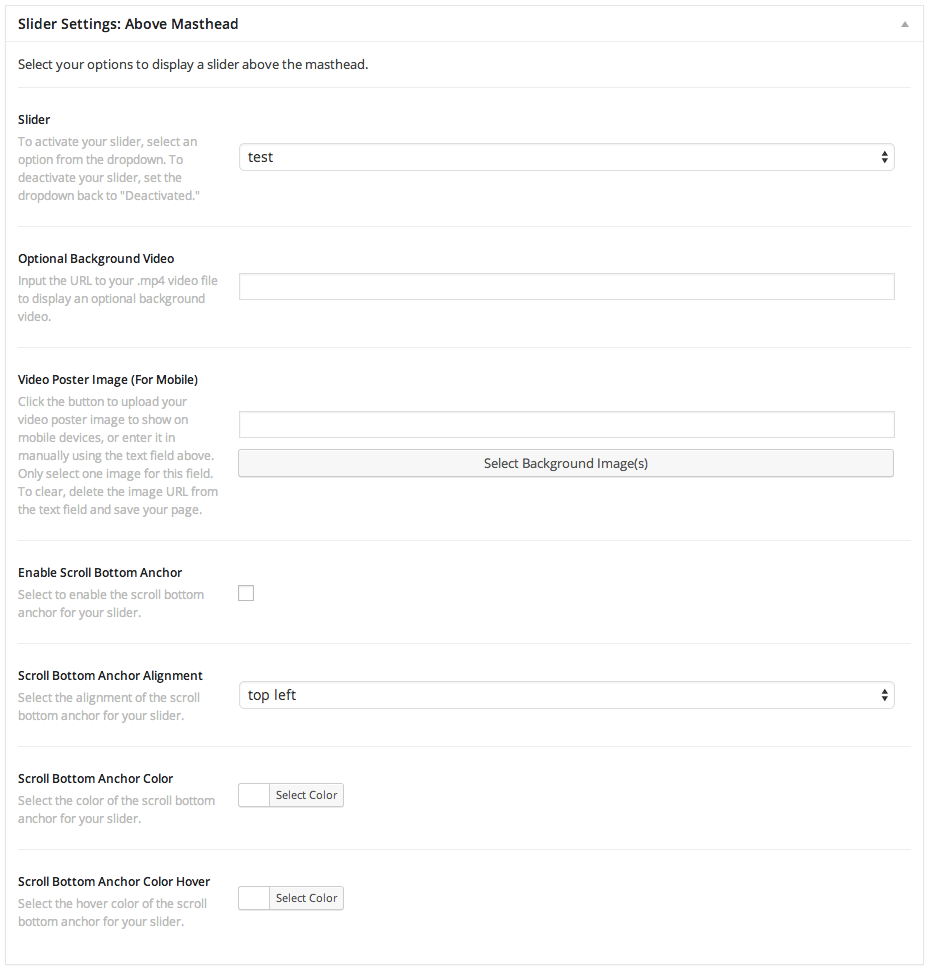Collapse the Slider Settings panel using the triangle
This screenshot has width=929, height=970.
pyautogui.click(x=904, y=23)
